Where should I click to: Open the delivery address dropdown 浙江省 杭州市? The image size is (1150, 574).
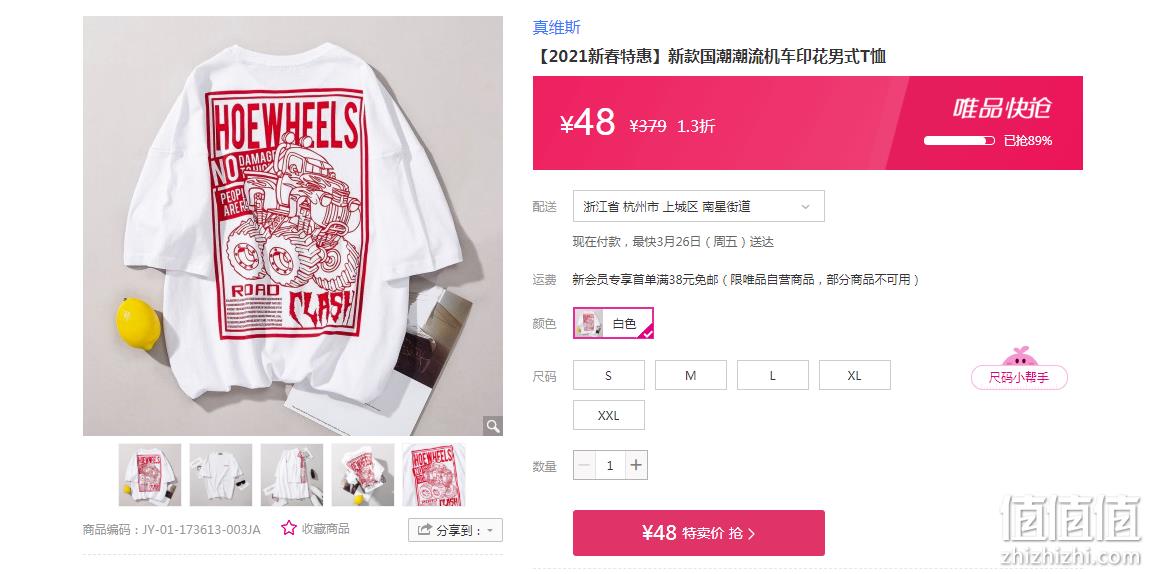coord(698,206)
